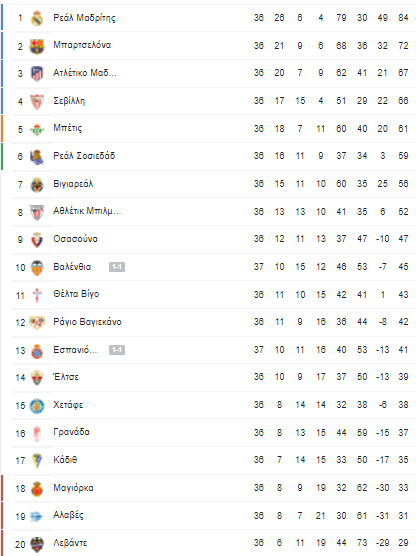
Task: Click the Mallorca club crest
Action: (x=37, y=489)
